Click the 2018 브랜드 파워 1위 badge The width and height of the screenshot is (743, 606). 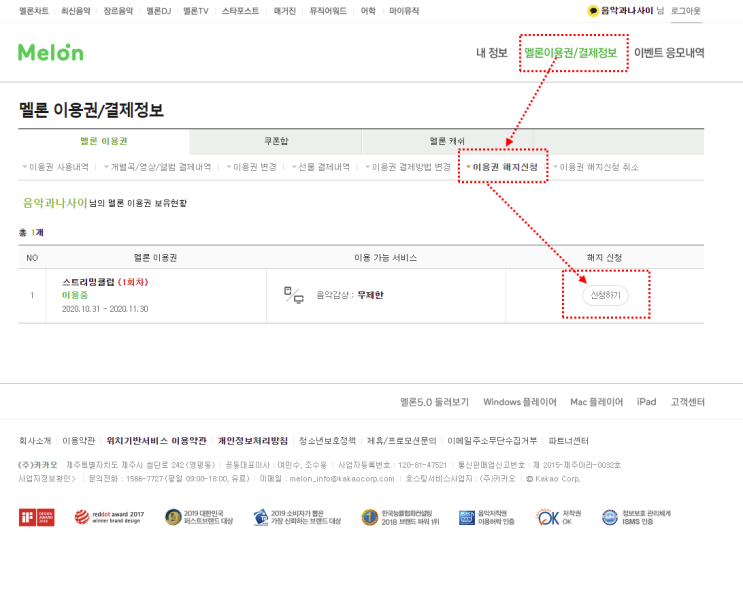[x=400, y=517]
